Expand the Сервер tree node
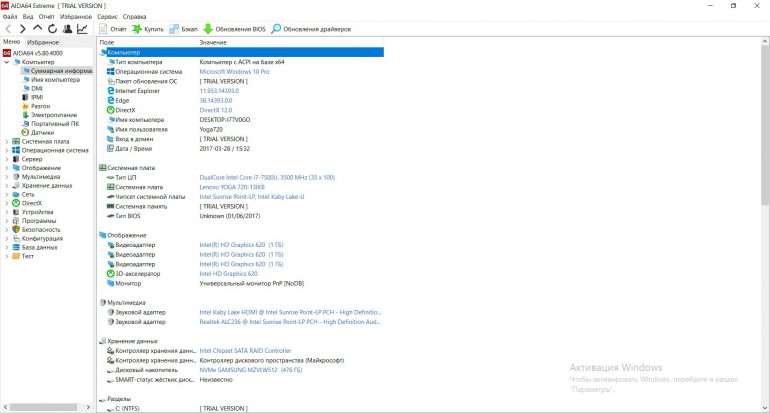770x413 pixels. (x=6, y=159)
